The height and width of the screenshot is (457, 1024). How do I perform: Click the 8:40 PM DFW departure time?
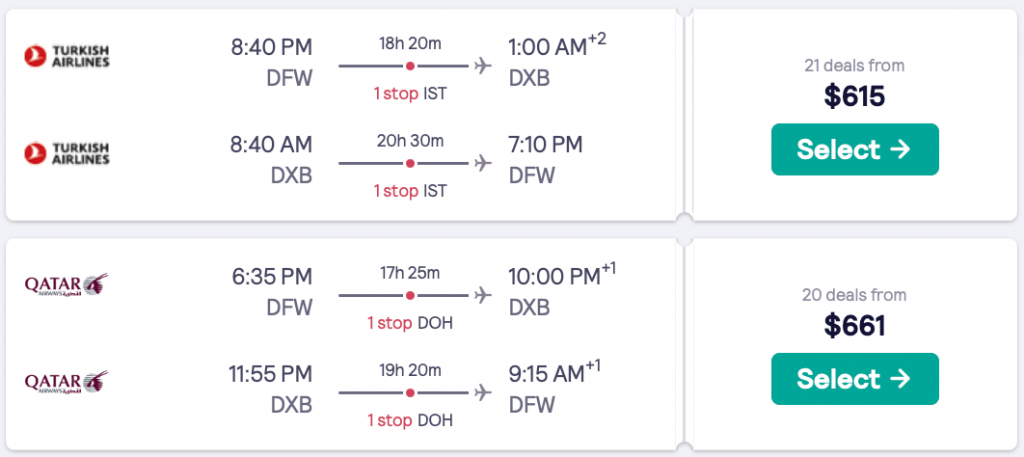tap(270, 47)
